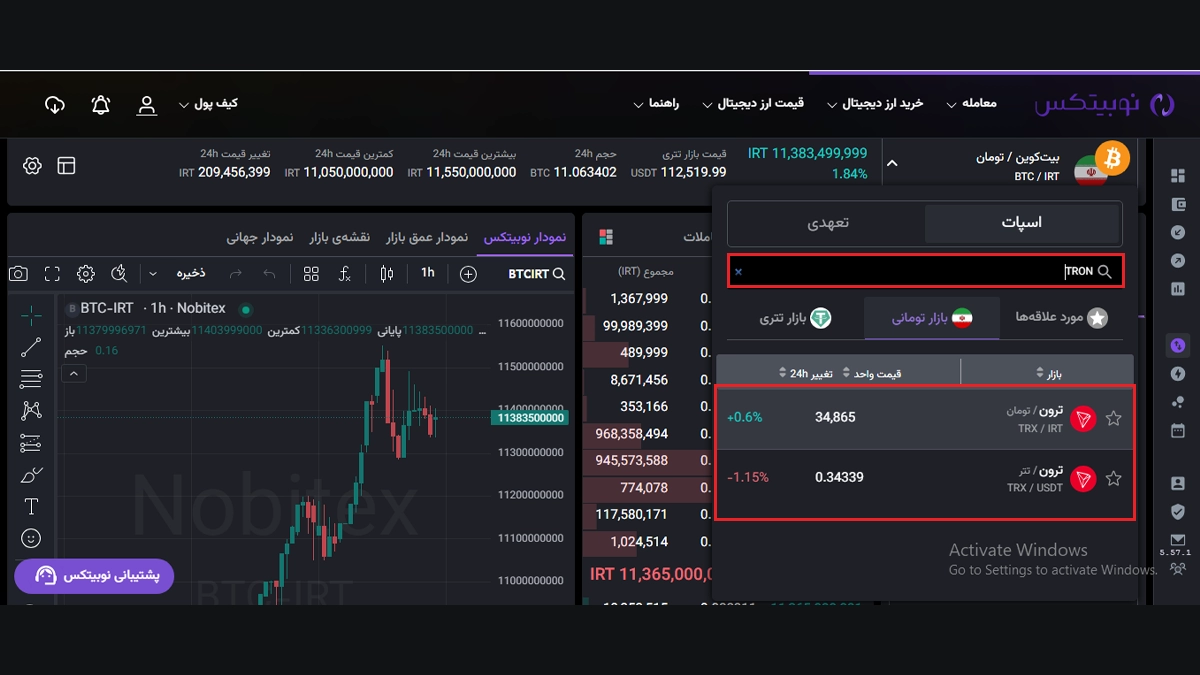The image size is (1200, 675).
Task: Switch to the اسپات (spot) tab
Action: pyautogui.click(x=1022, y=223)
